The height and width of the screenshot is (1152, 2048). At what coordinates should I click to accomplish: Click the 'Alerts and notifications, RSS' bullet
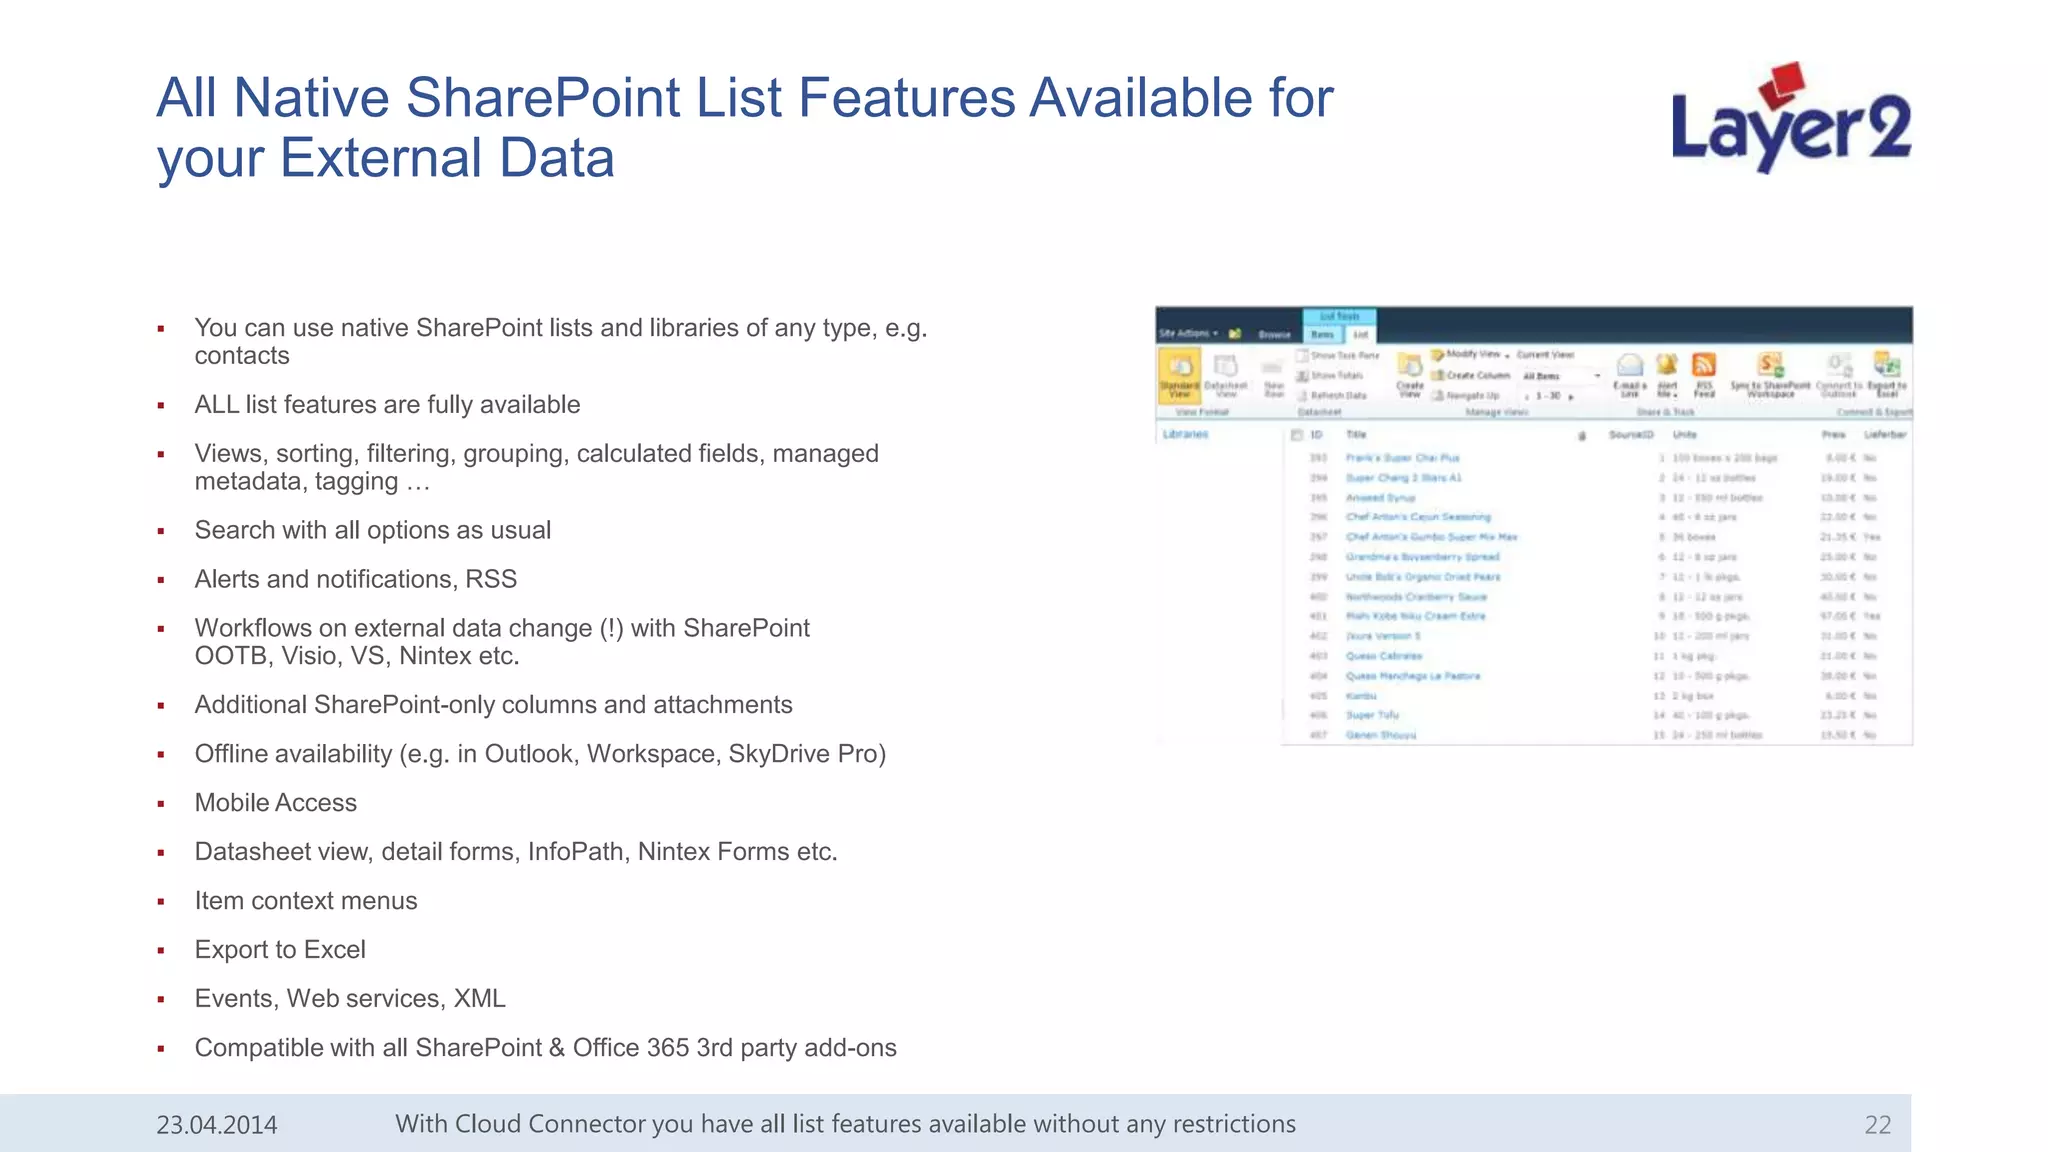pyautogui.click(x=355, y=579)
